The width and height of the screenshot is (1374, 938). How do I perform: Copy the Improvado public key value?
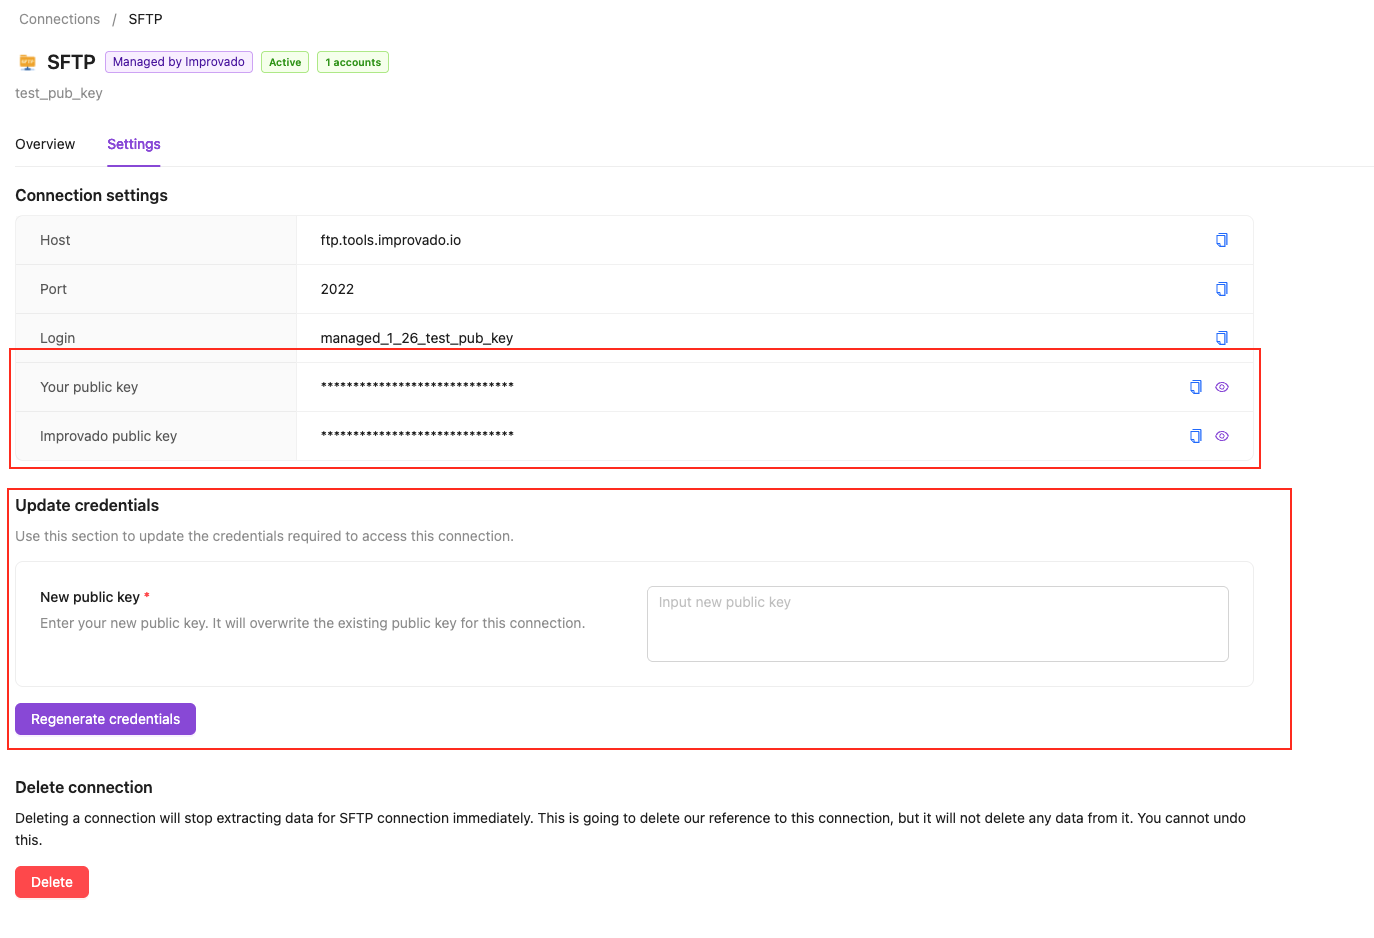coord(1195,436)
